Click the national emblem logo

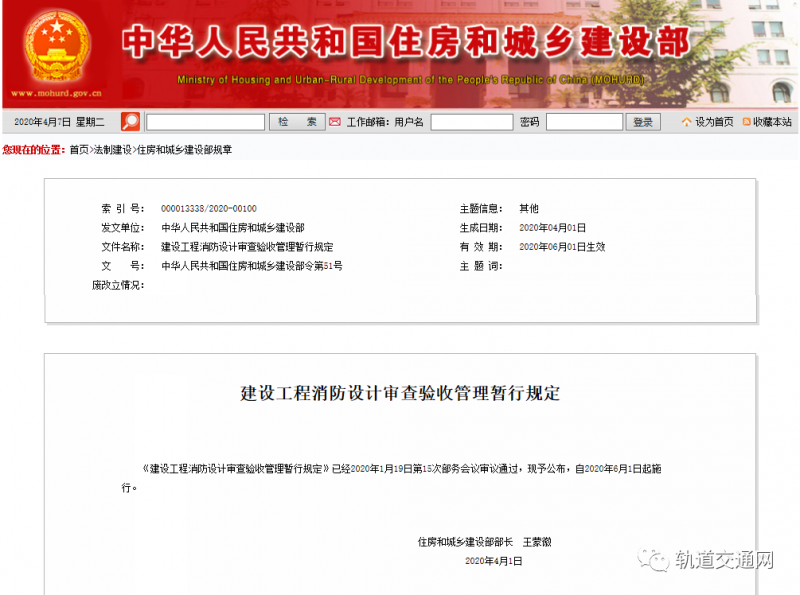tap(57, 46)
